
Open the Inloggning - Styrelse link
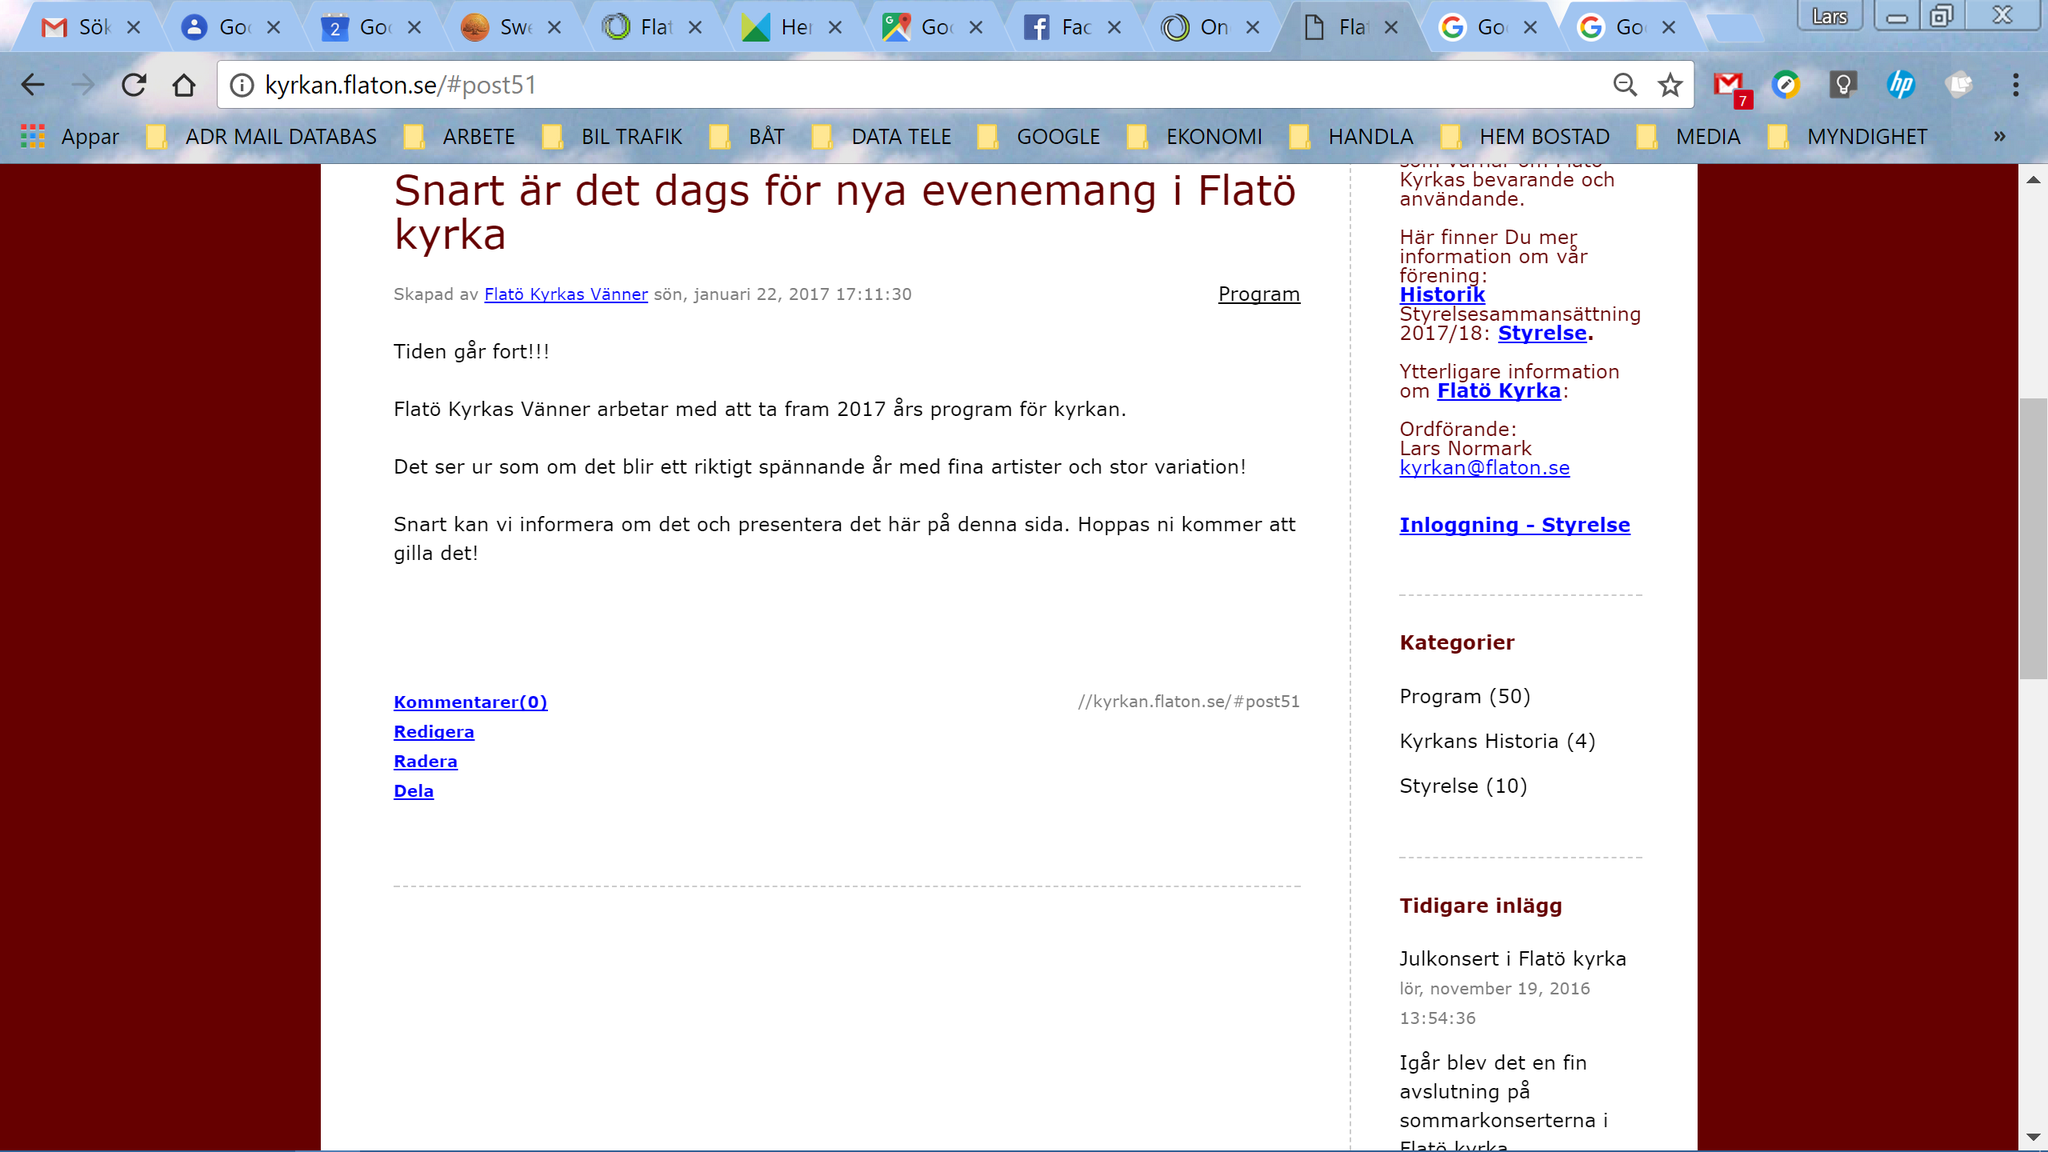(x=1514, y=525)
